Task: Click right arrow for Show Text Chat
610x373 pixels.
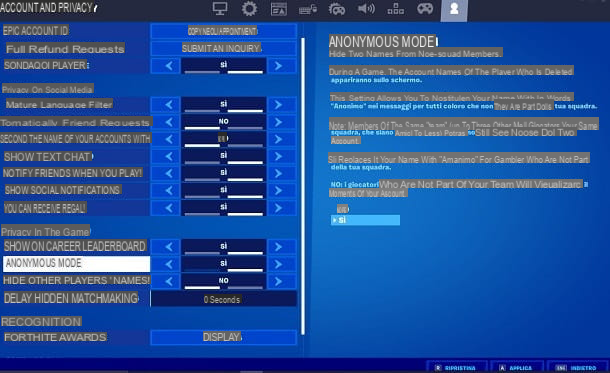Action: point(278,156)
